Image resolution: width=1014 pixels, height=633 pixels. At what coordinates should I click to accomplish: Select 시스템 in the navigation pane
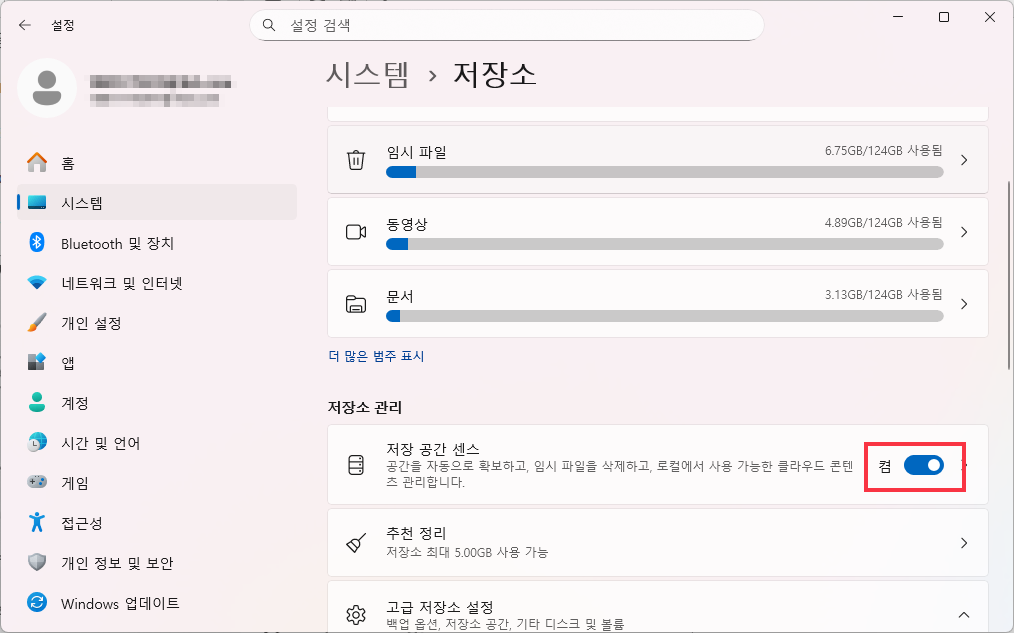pos(62,202)
